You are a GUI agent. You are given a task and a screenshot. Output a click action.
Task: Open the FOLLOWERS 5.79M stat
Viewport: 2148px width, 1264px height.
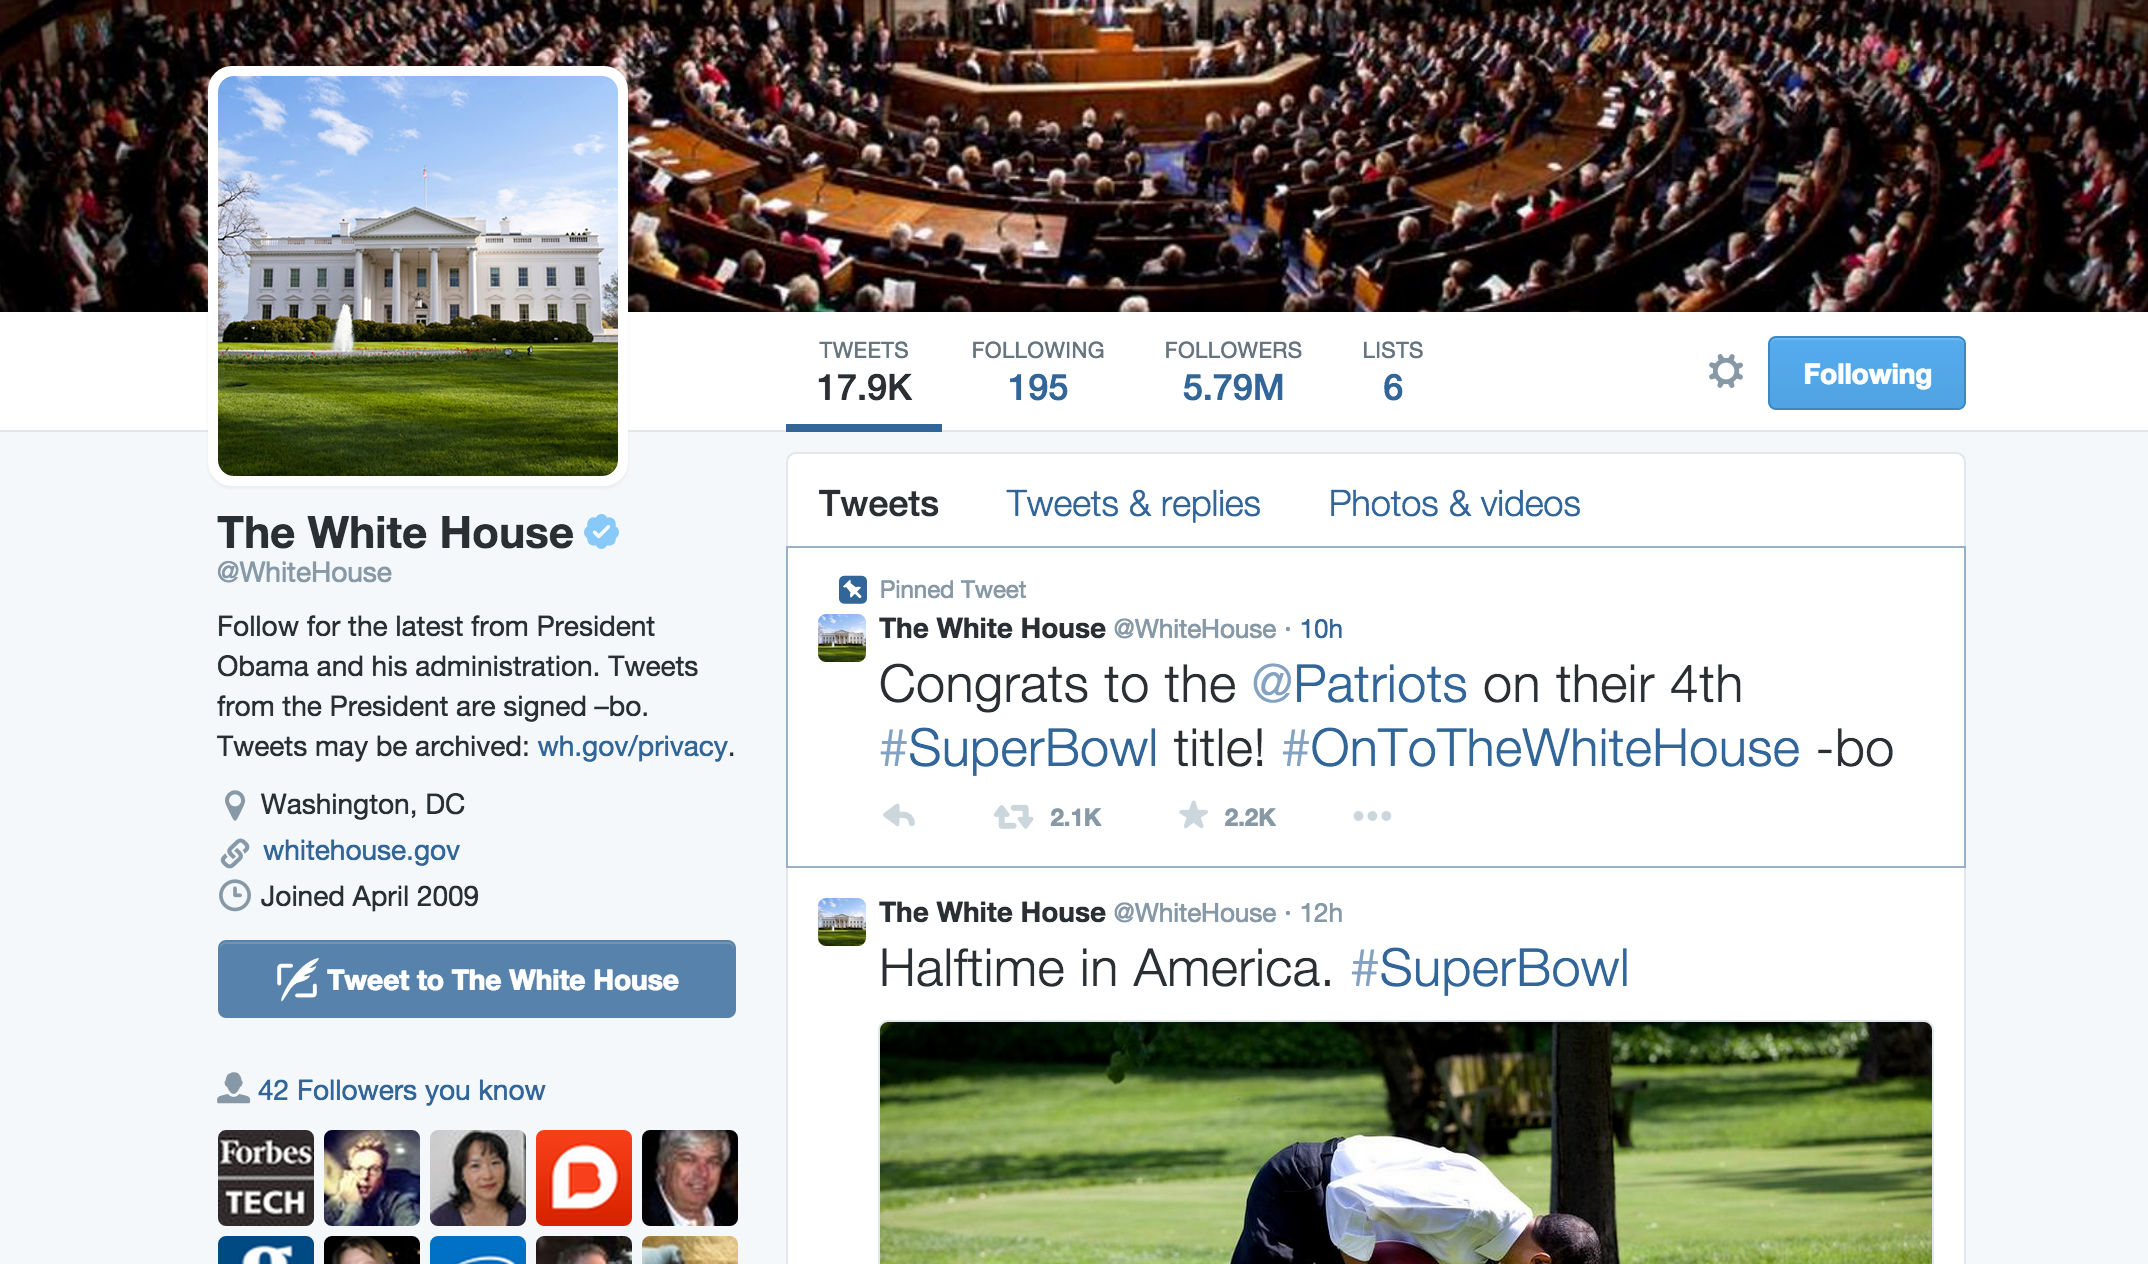click(1233, 372)
